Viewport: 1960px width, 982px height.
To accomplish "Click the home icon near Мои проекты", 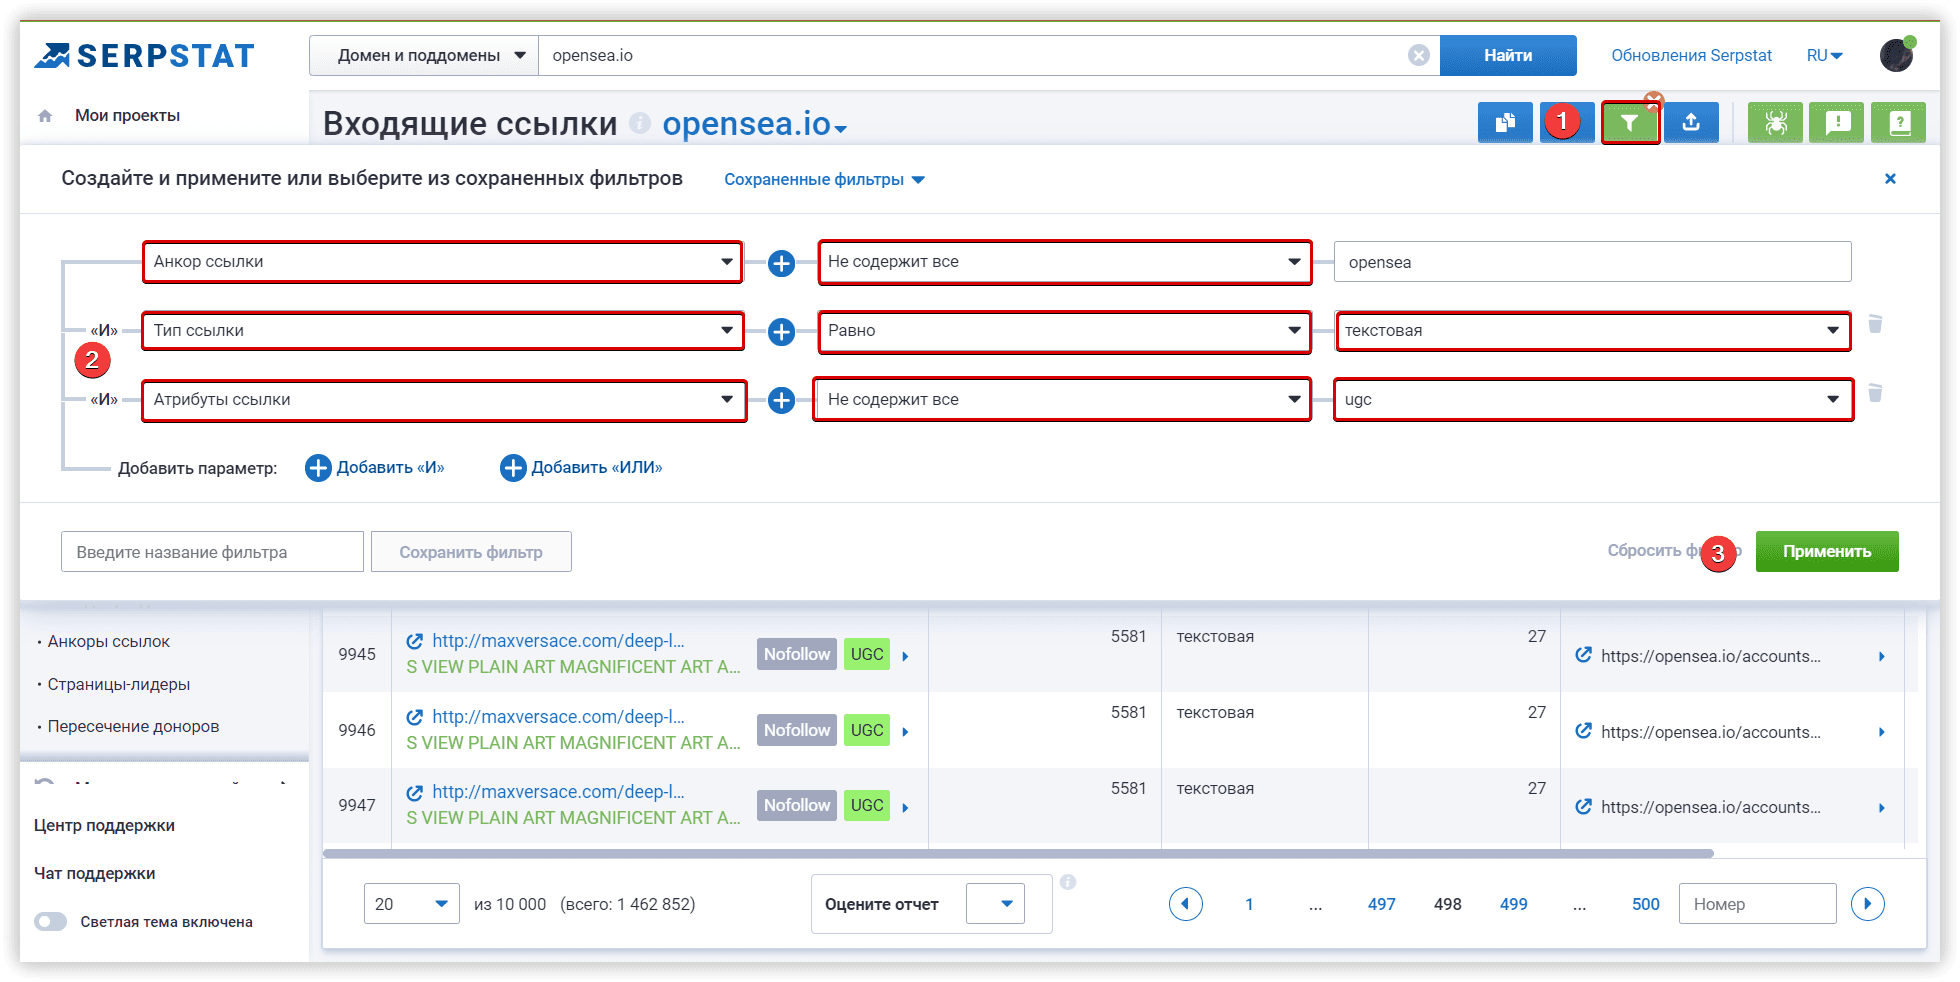I will click(45, 116).
